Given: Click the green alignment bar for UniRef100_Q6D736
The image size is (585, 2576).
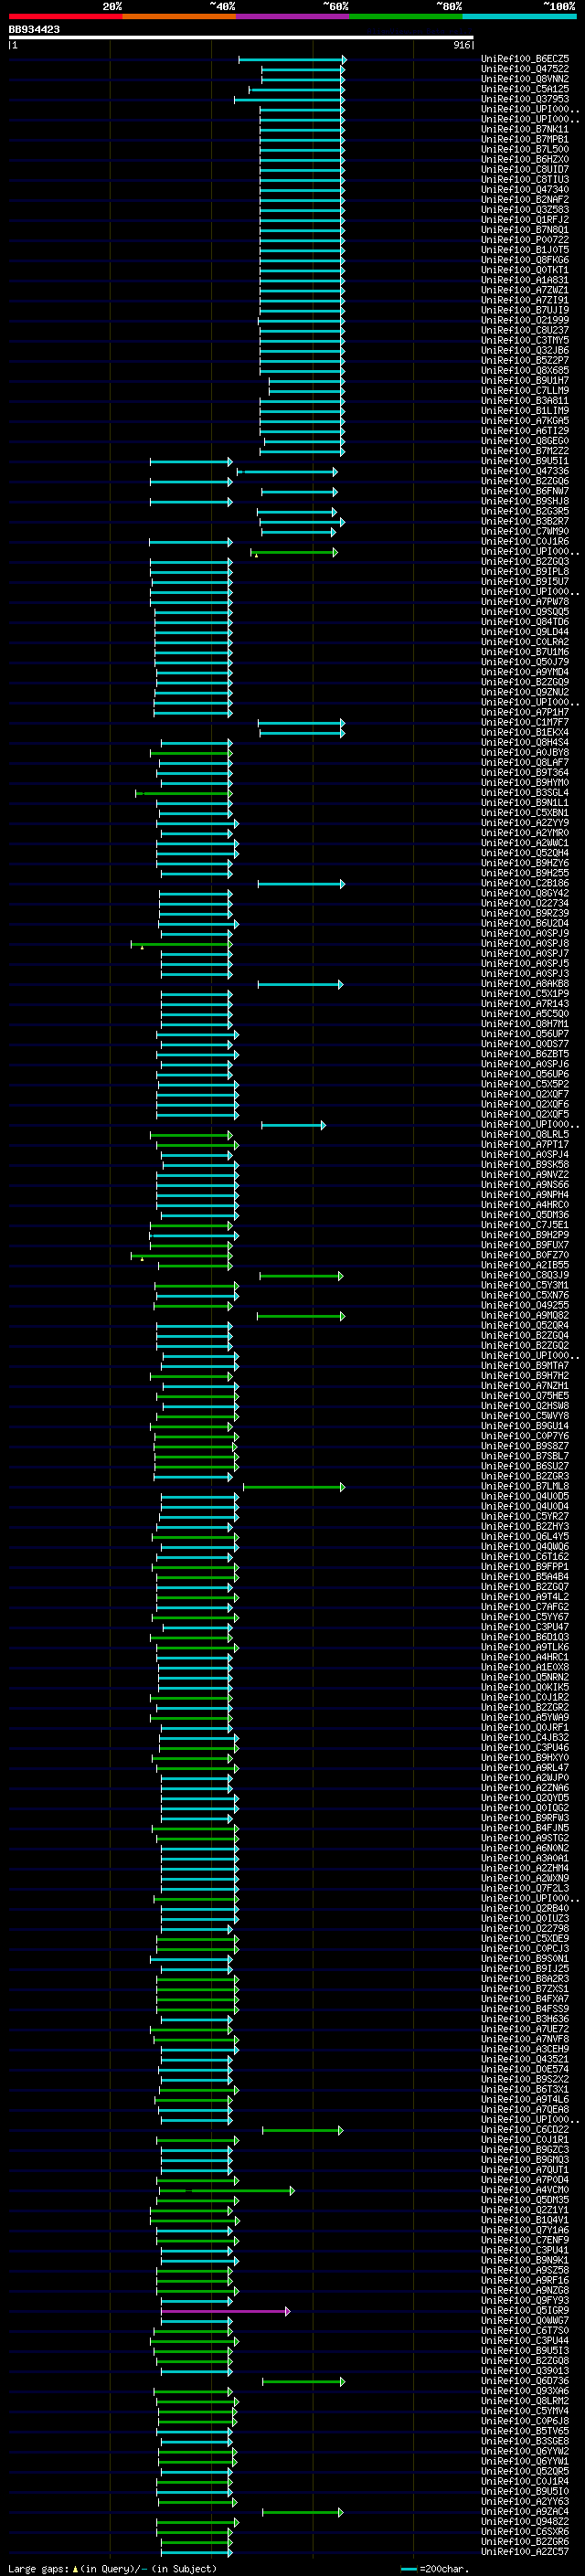Looking at the screenshot, I should point(303,2381).
